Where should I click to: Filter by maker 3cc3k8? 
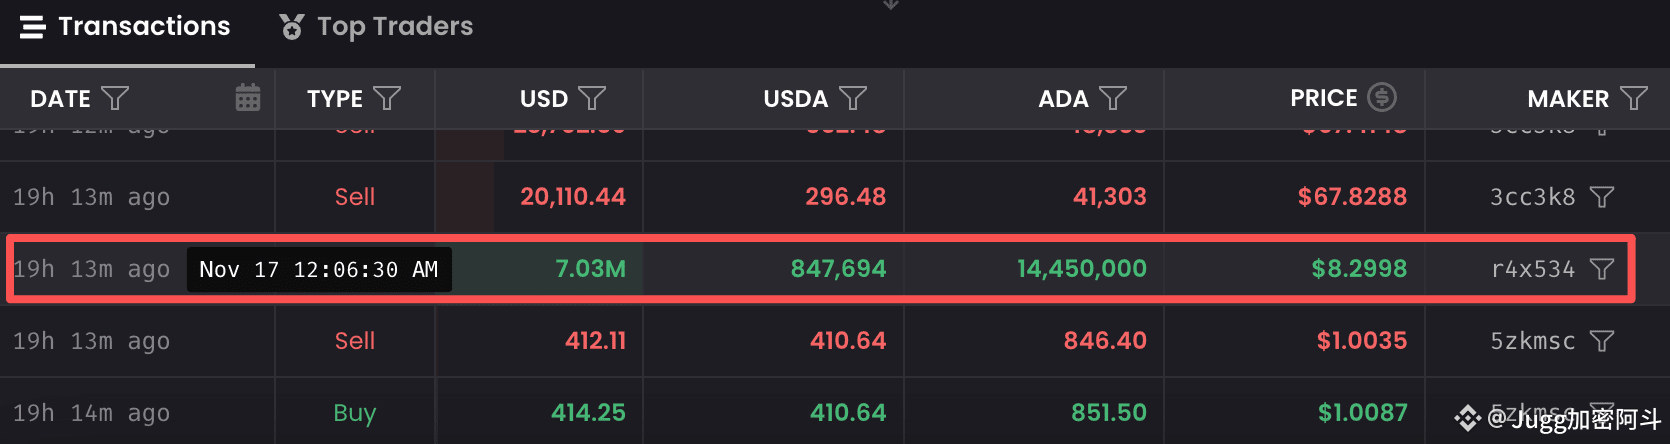coord(1602,197)
